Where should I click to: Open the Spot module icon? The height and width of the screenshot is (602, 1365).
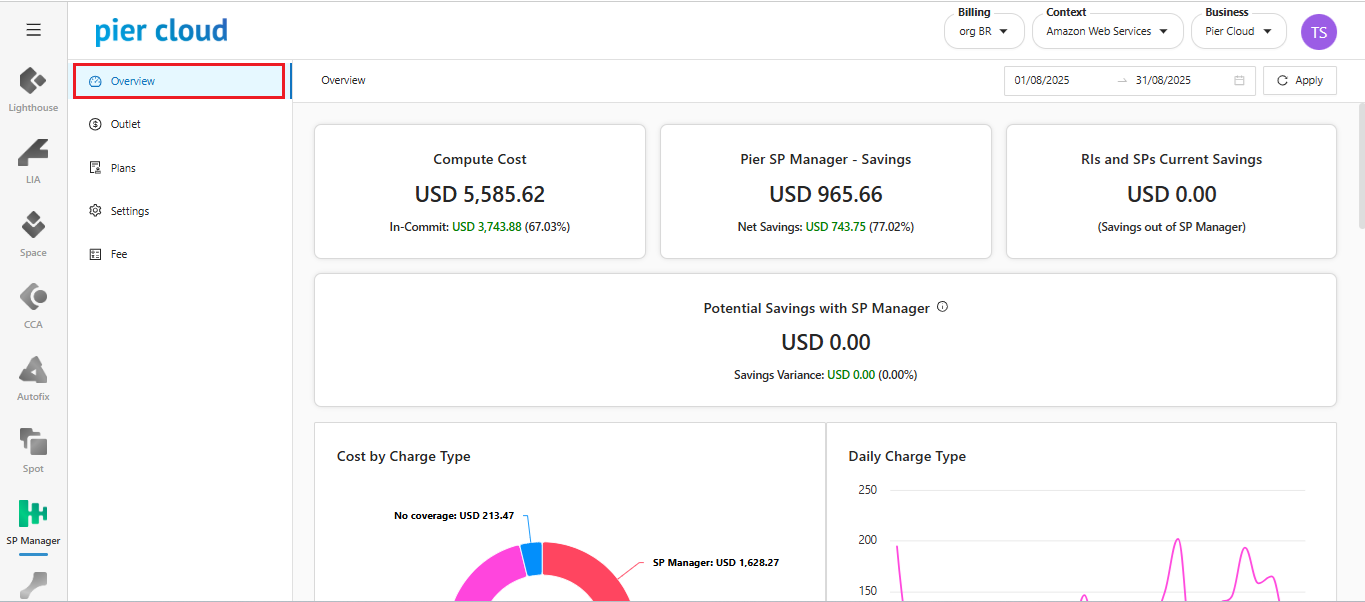[33, 441]
